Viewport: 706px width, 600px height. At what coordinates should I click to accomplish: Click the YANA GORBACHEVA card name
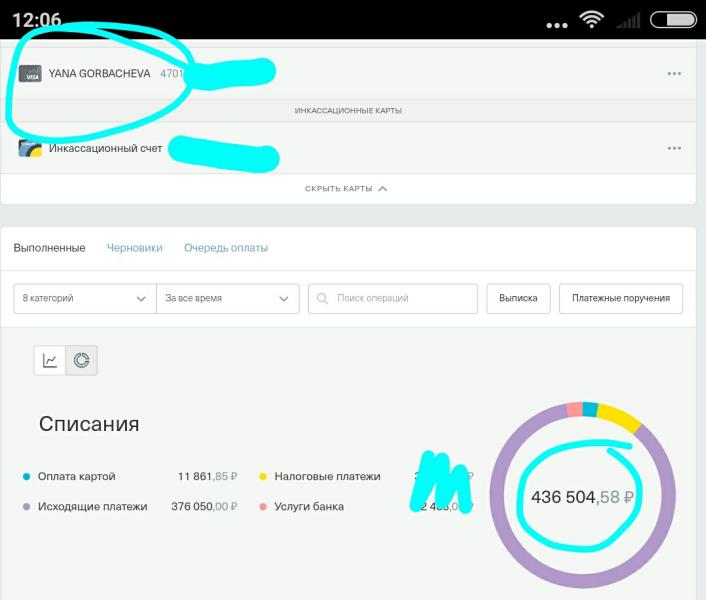pos(100,73)
